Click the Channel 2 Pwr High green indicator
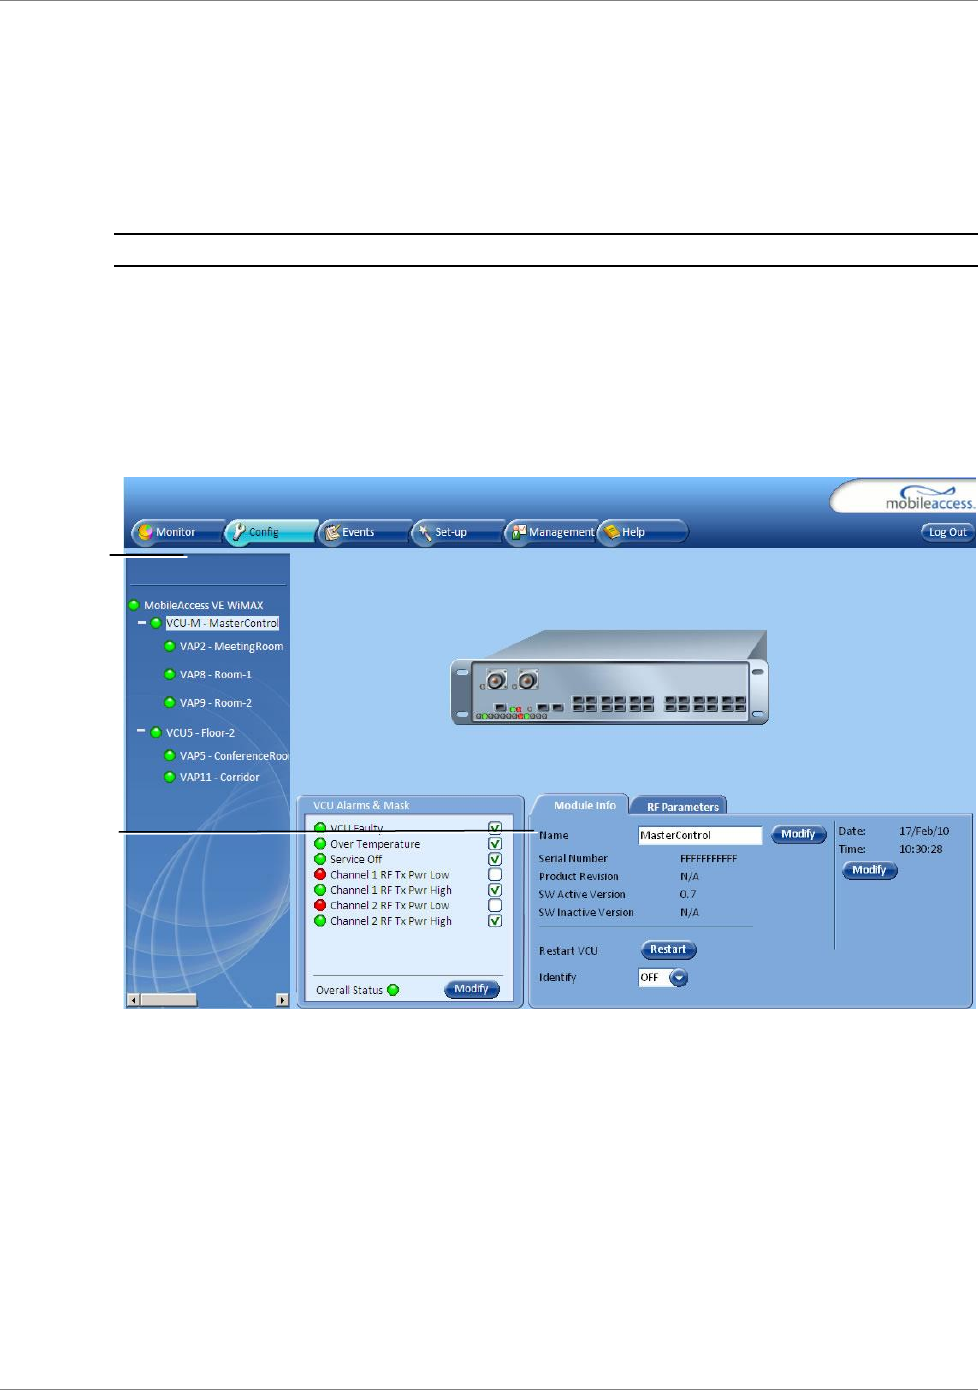This screenshot has width=978, height=1390. click(320, 921)
